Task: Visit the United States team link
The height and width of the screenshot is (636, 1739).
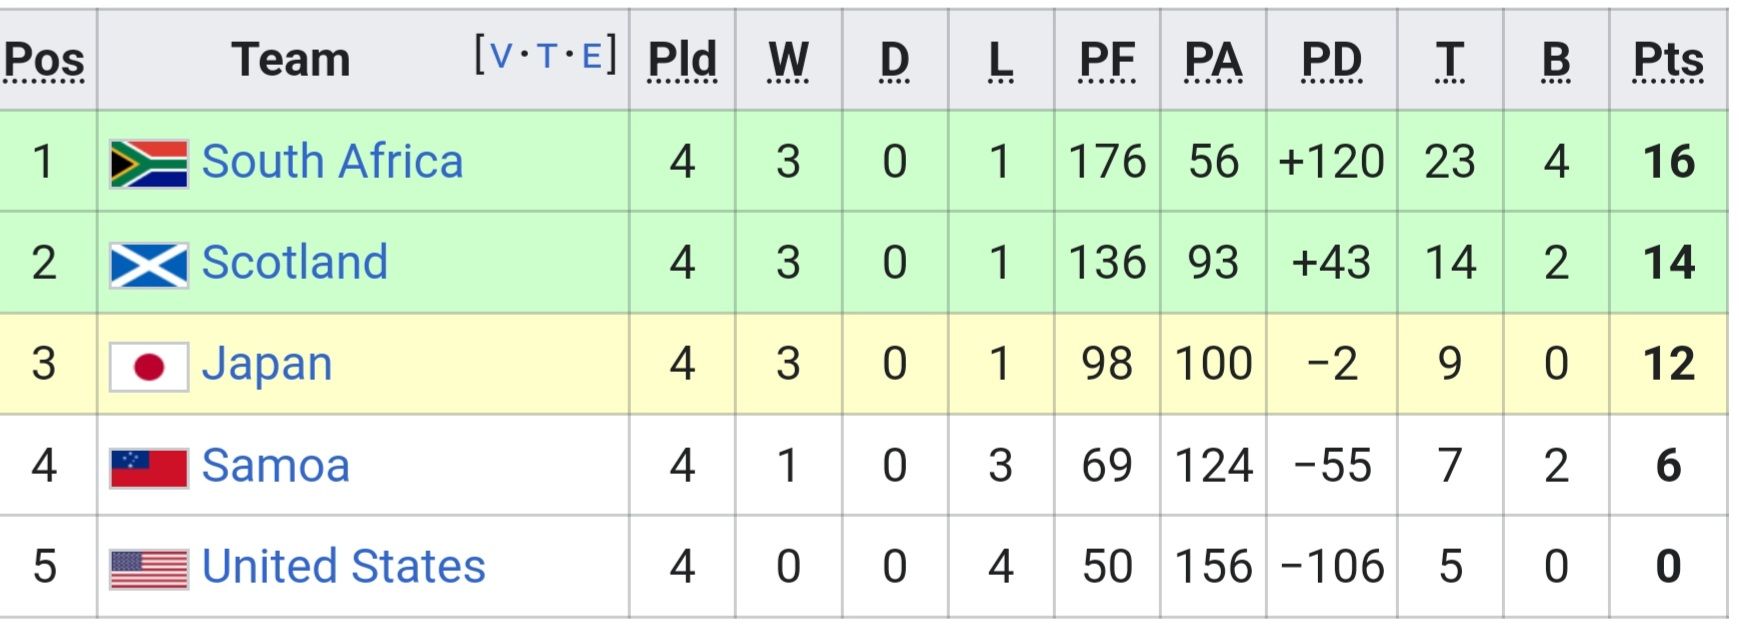Action: coord(343,567)
